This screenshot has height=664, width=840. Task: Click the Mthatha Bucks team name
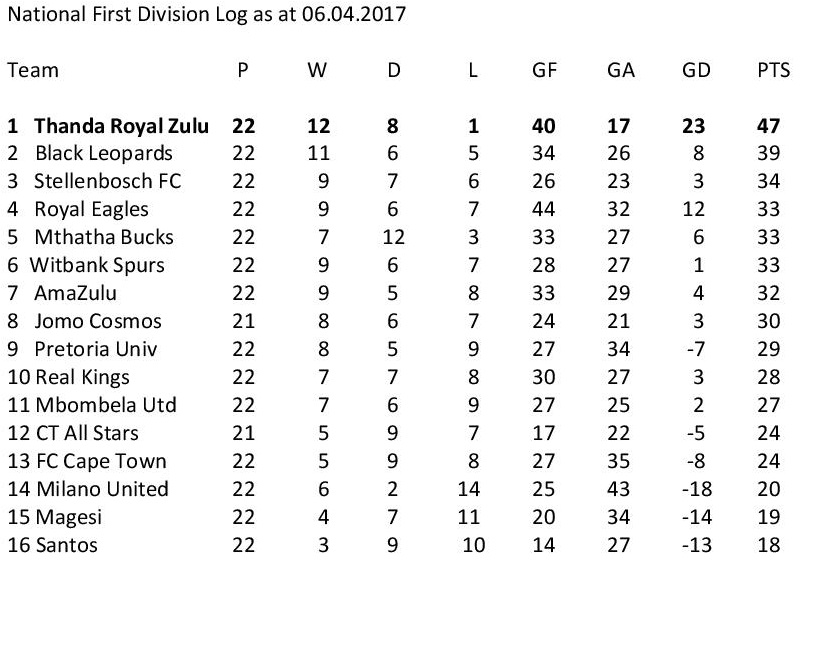coord(103,238)
